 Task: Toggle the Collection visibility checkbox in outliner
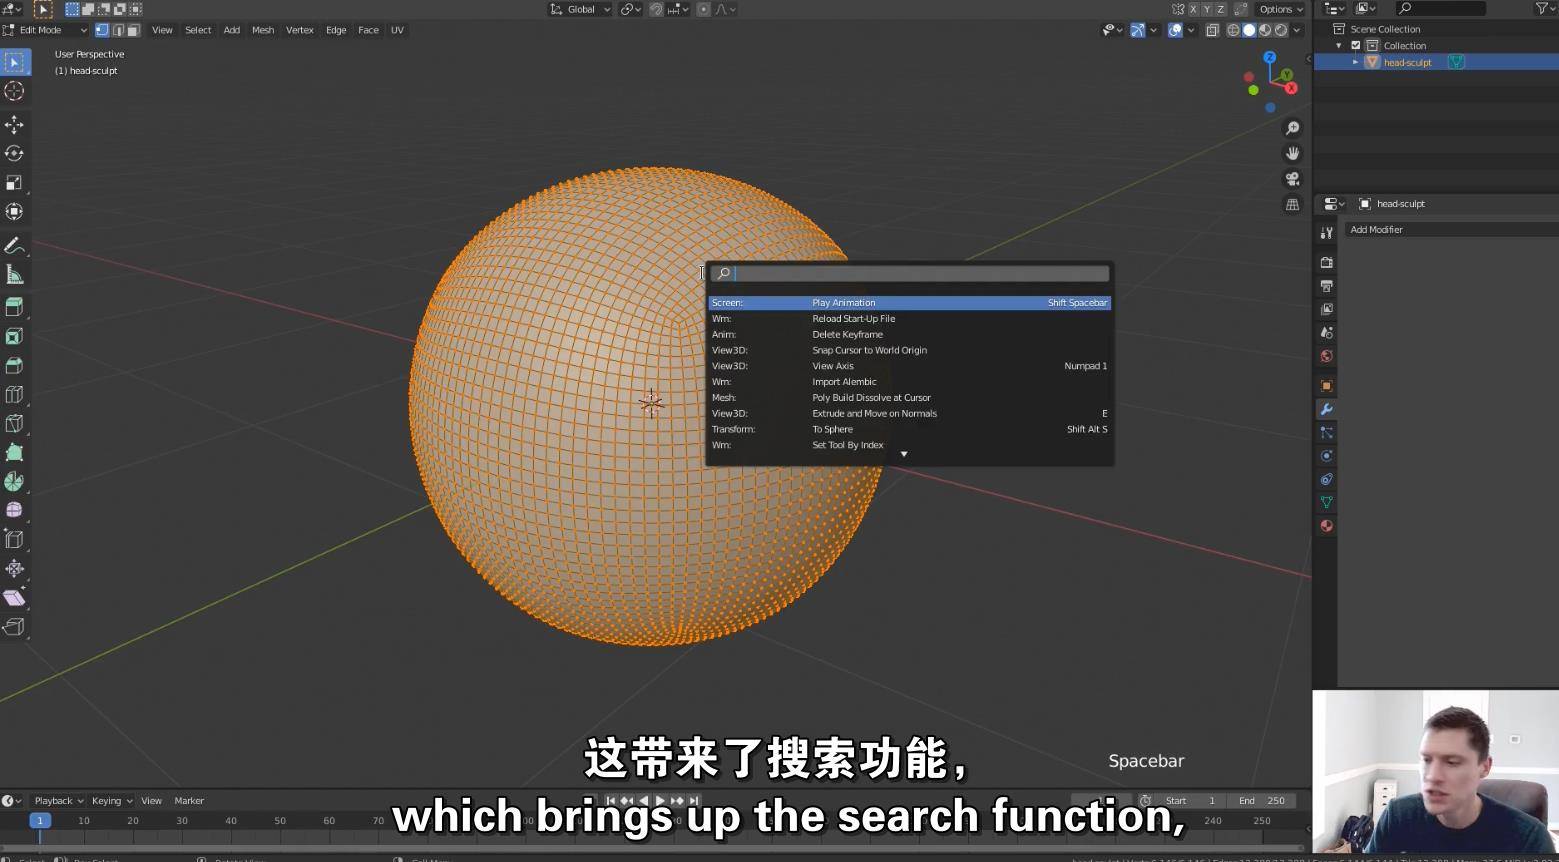coord(1356,46)
